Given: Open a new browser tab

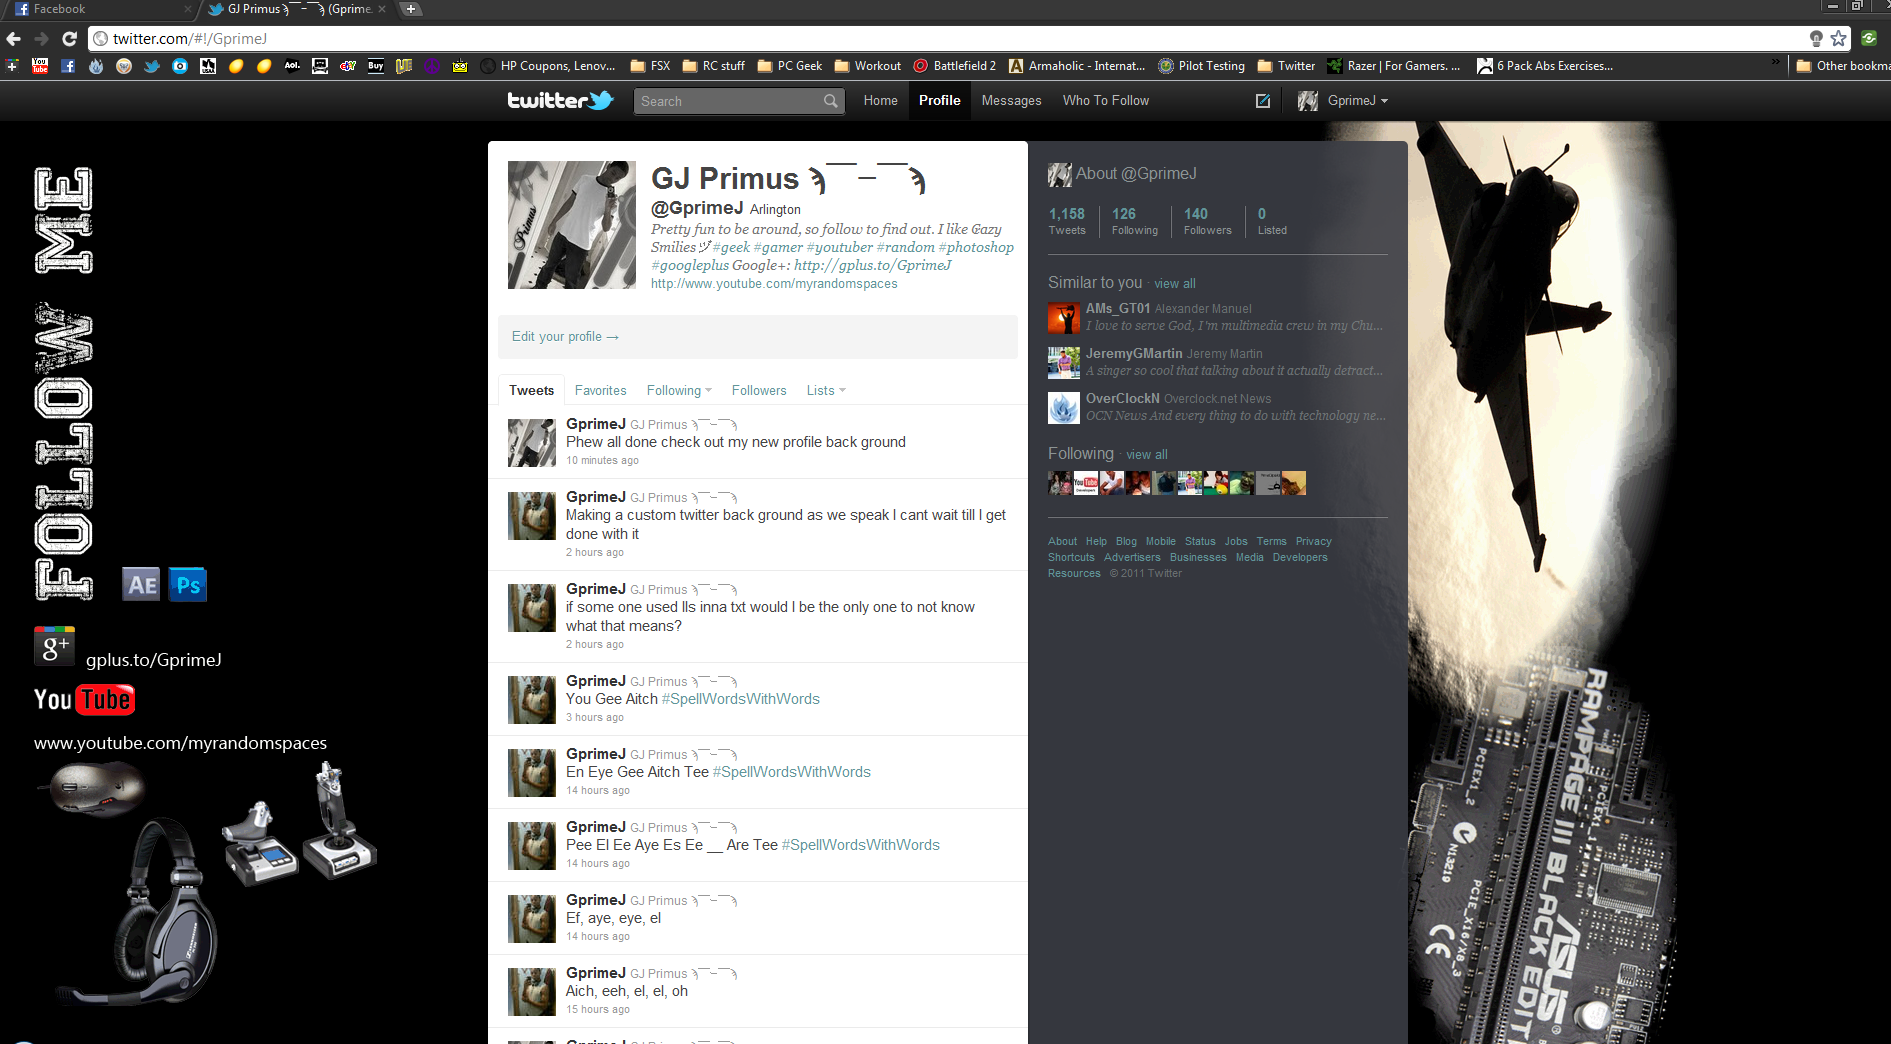Looking at the screenshot, I should click(411, 9).
